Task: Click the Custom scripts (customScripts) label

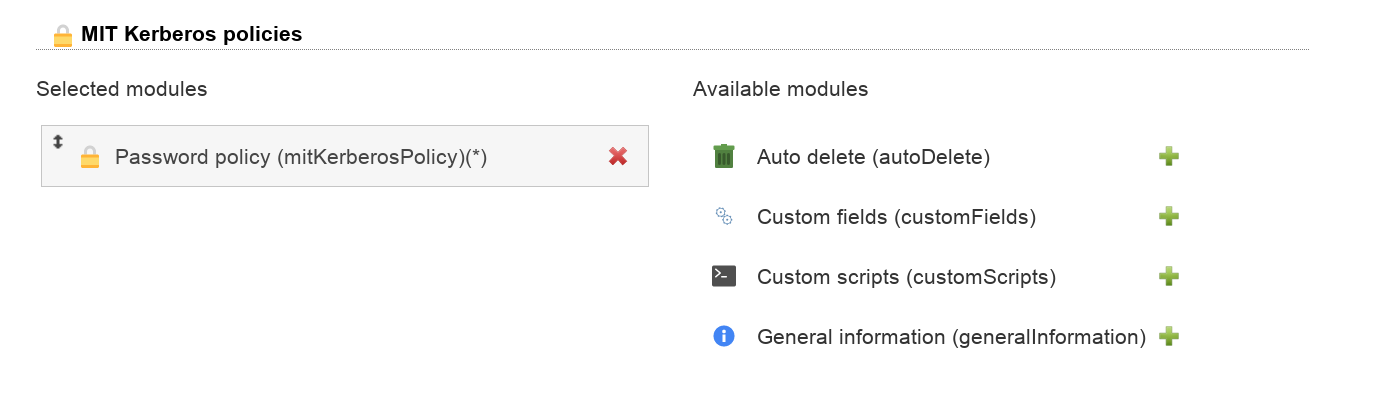Action: point(907,277)
